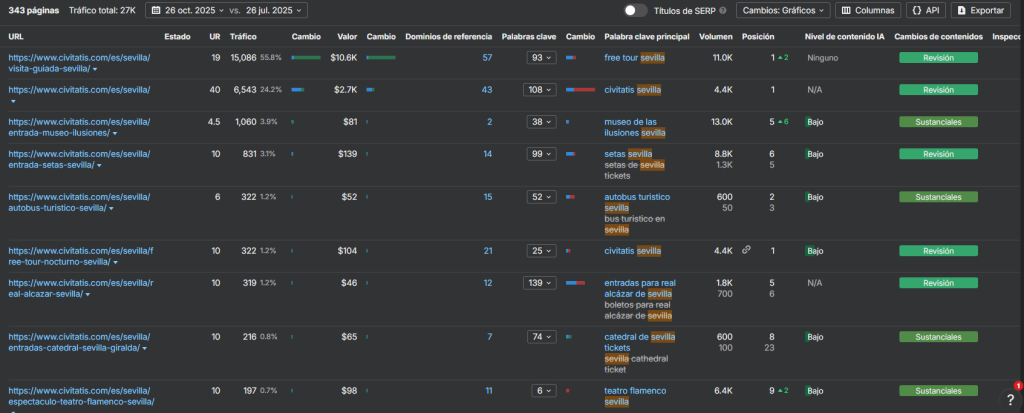
Task: Expand the 93 keywords dropdown in first row
Action: [540, 58]
